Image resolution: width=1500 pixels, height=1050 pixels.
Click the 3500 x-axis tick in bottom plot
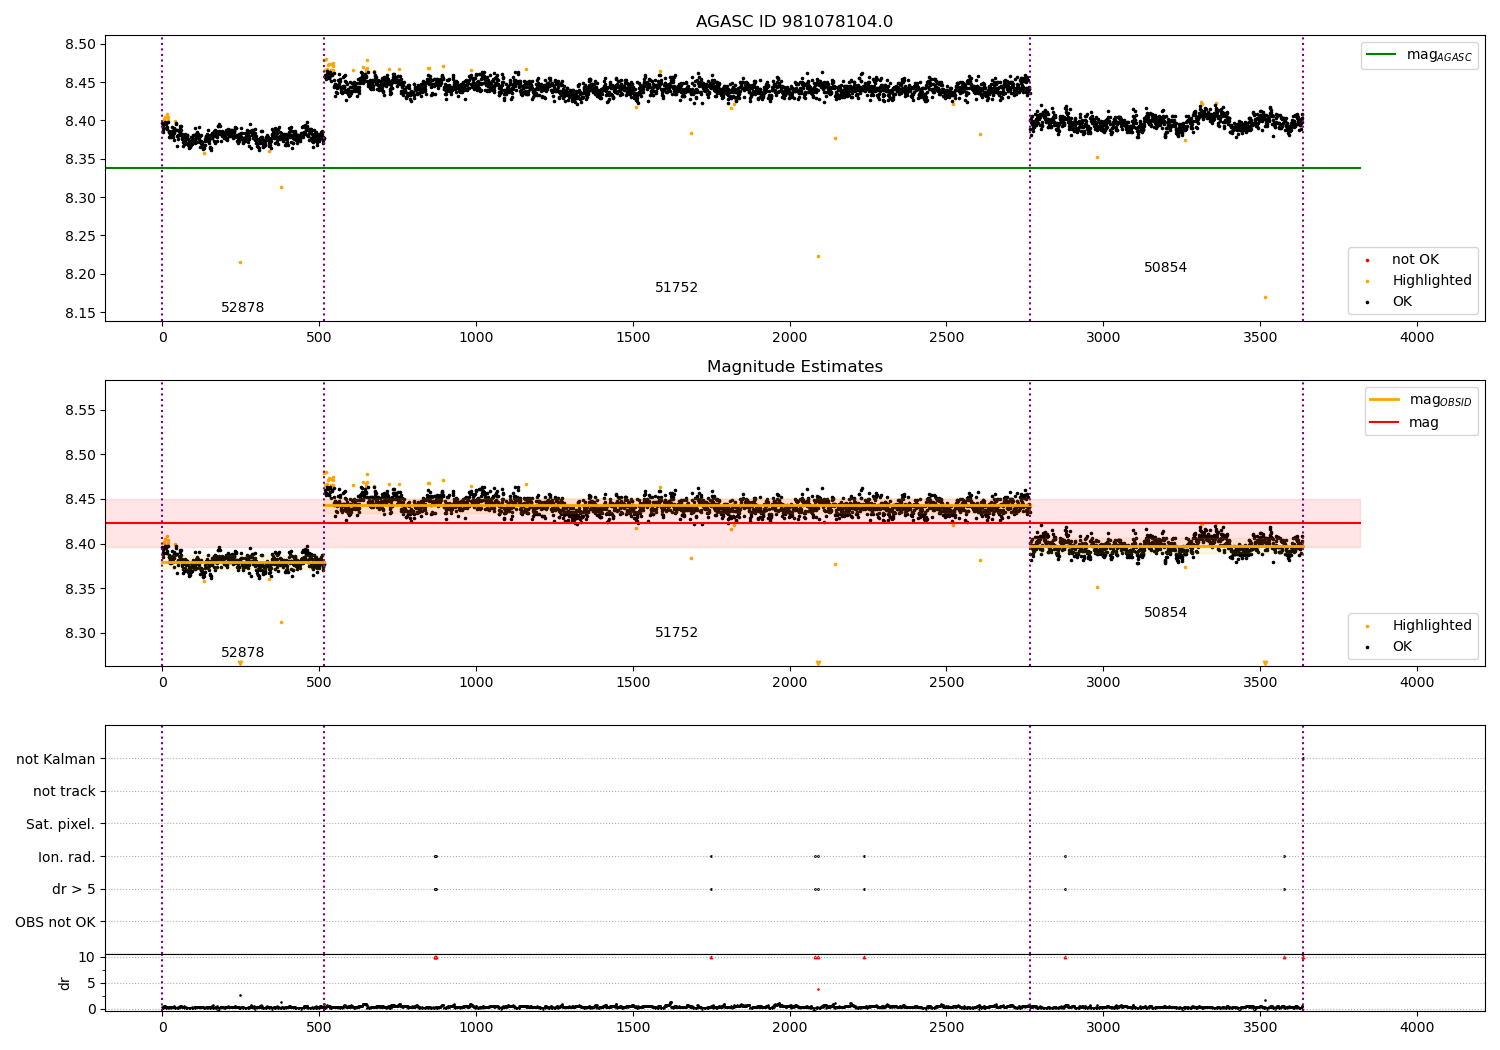pos(1260,1028)
